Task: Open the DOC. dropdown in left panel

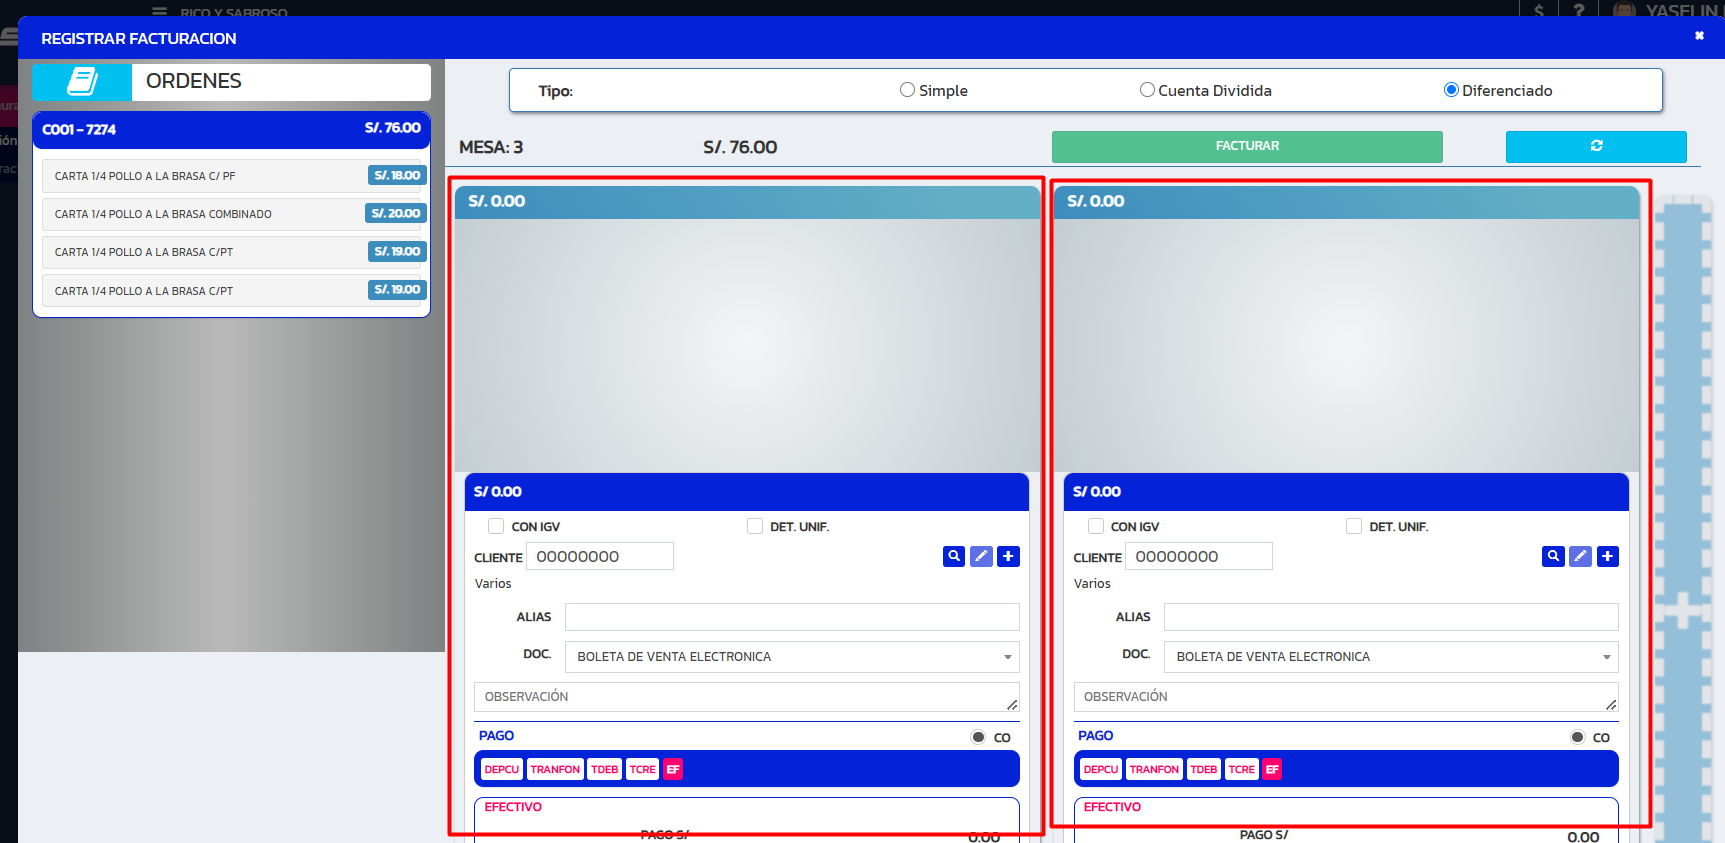Action: point(792,657)
